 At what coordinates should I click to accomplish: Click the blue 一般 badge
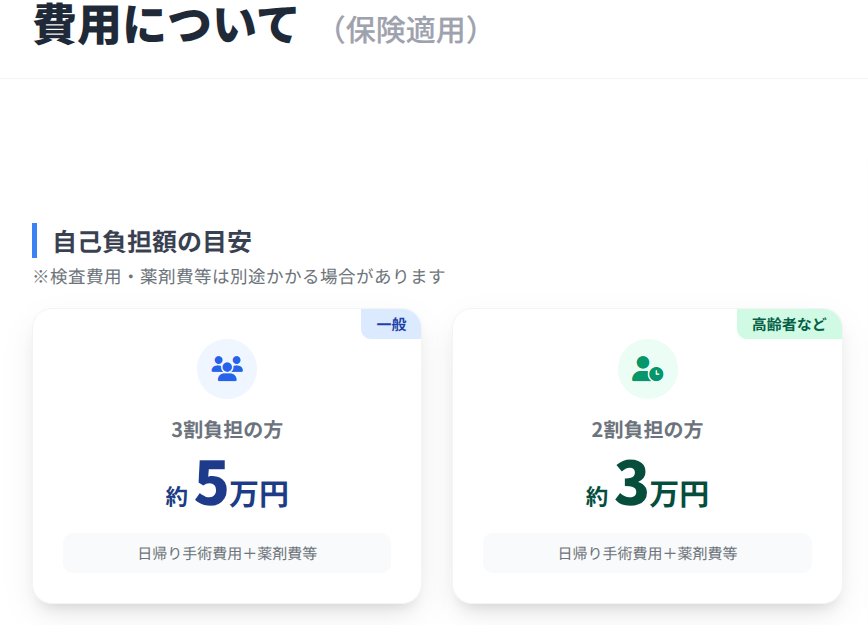[391, 324]
